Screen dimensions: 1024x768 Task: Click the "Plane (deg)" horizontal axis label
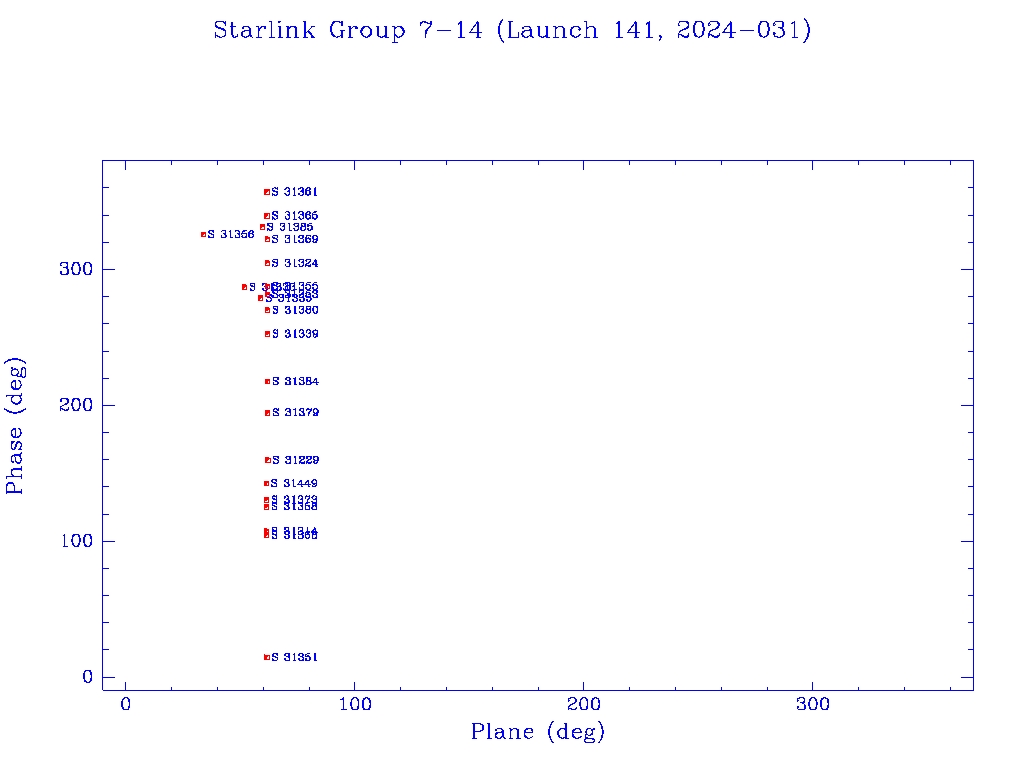[537, 731]
